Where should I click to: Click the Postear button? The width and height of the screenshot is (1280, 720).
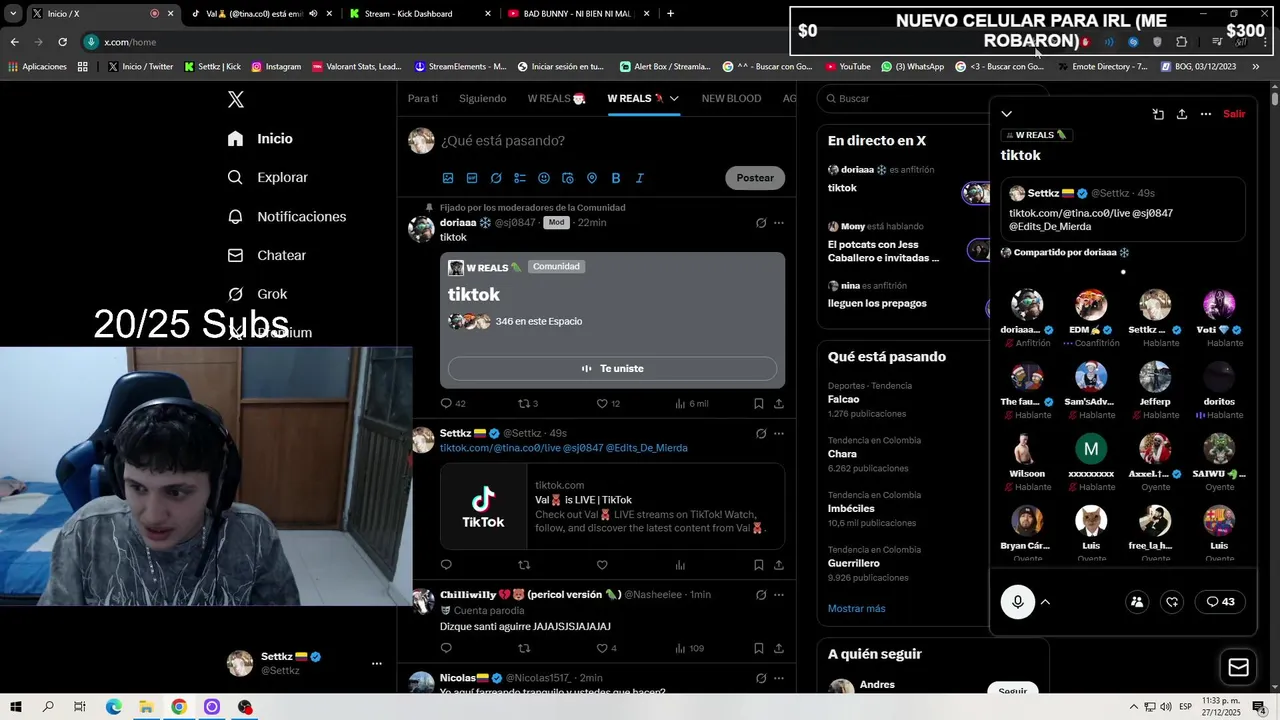[x=755, y=178]
